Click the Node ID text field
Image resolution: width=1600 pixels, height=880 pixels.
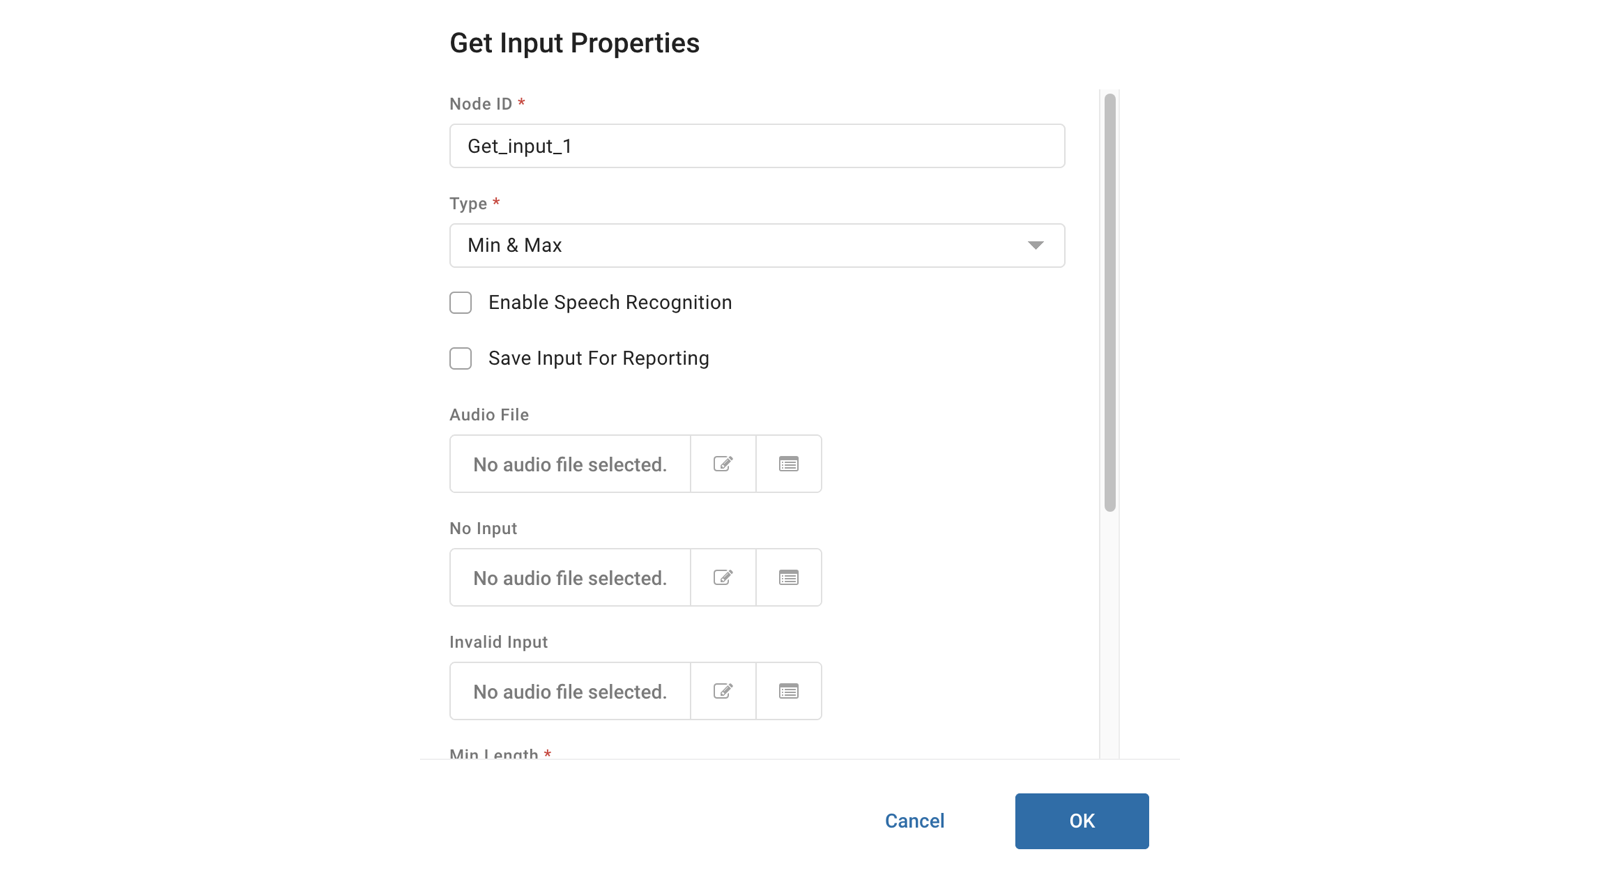pos(757,146)
